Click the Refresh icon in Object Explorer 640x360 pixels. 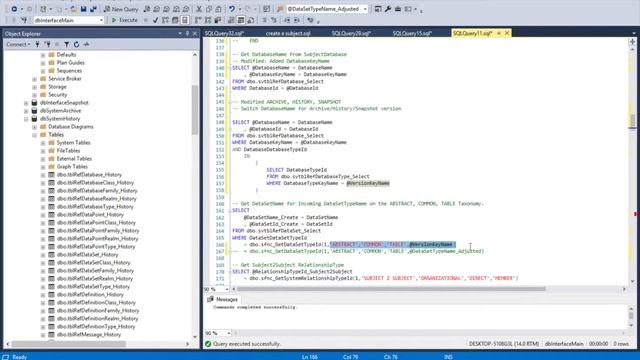(76, 44)
